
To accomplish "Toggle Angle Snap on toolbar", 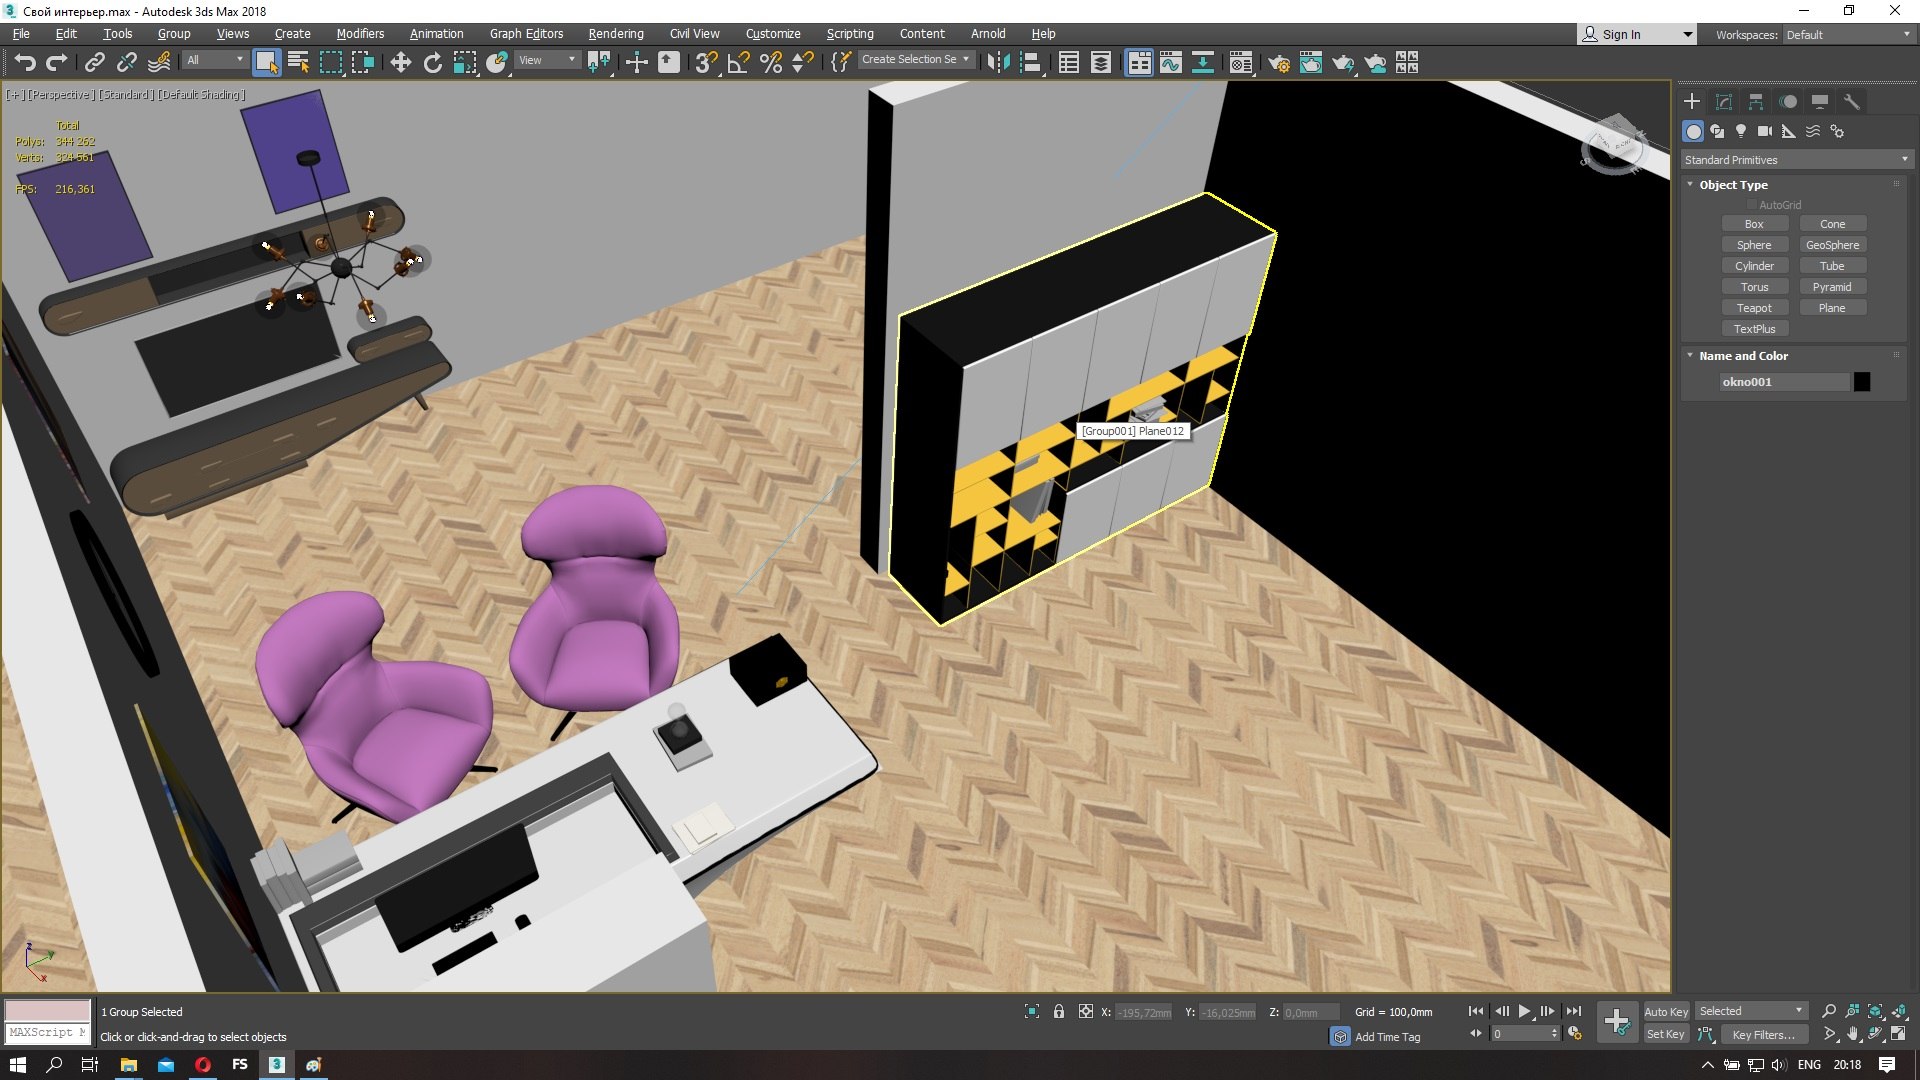I will click(738, 63).
